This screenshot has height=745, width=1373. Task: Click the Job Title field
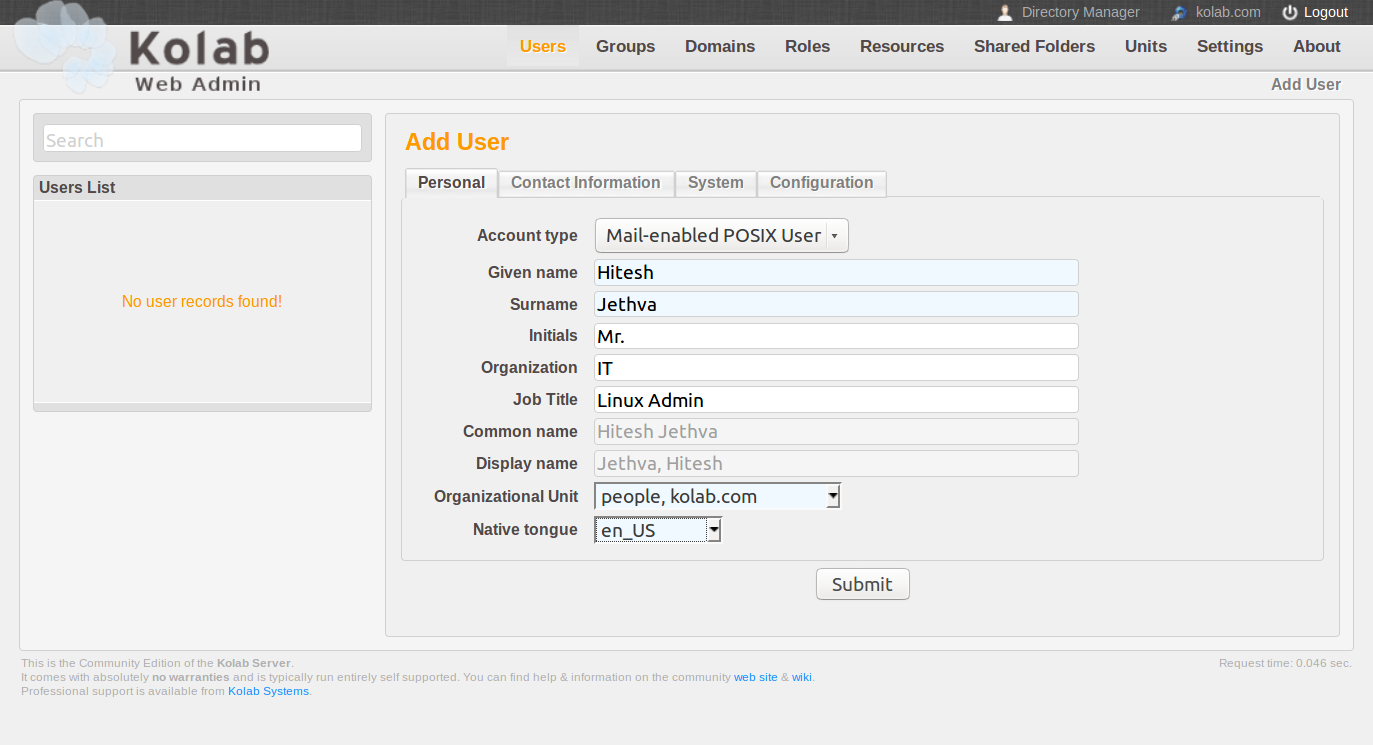pos(836,400)
